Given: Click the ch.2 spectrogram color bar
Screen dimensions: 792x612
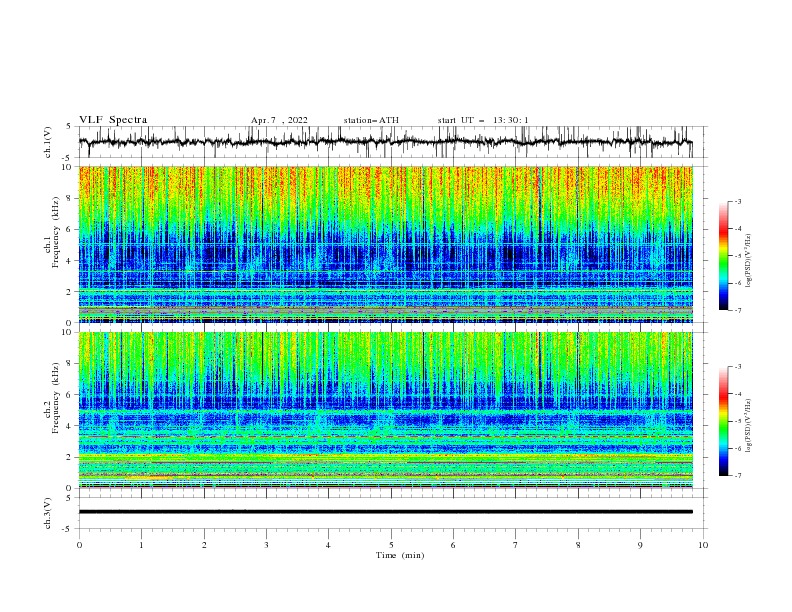Looking at the screenshot, I should click(x=723, y=421).
